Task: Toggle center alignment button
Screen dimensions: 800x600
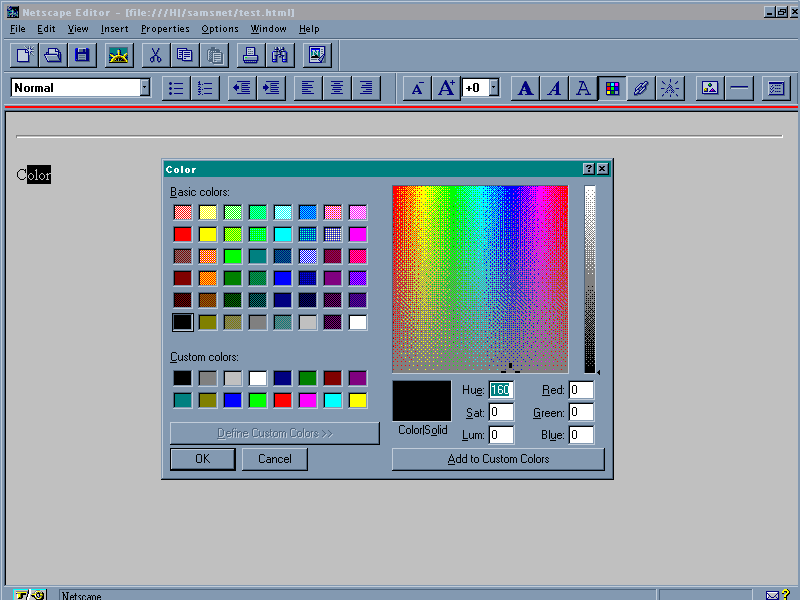Action: tap(337, 88)
